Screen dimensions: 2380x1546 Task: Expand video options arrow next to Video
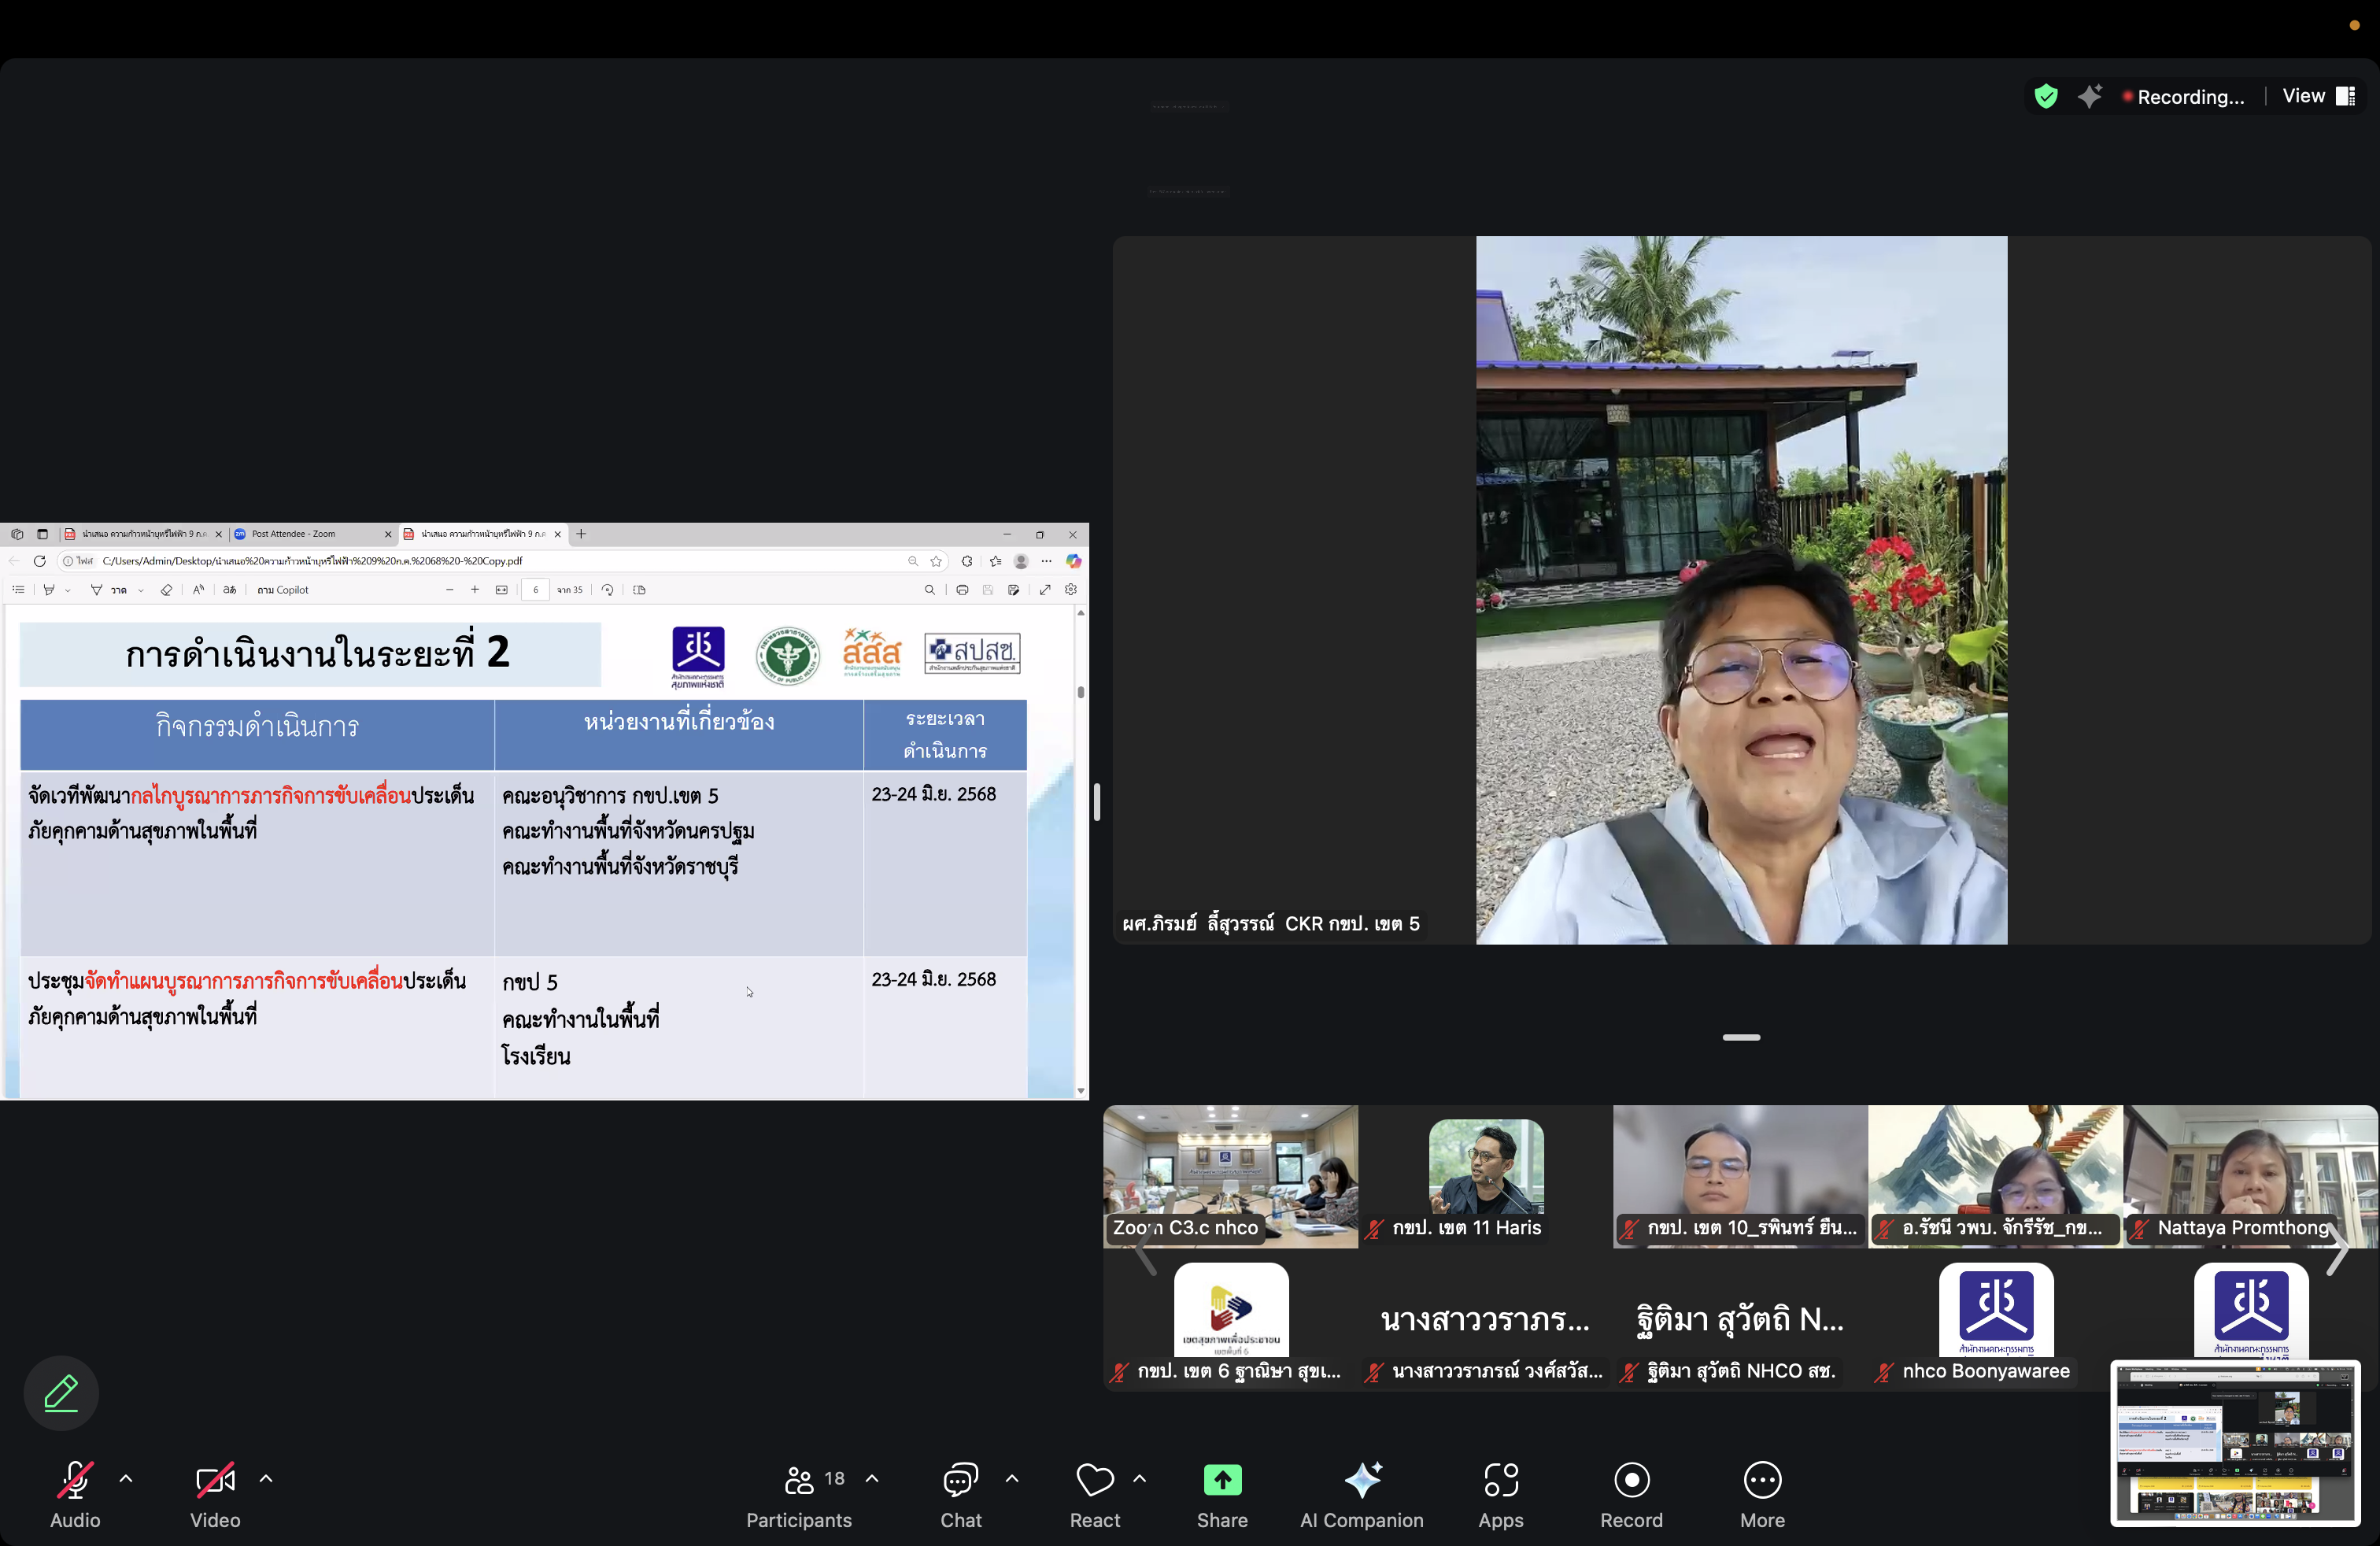click(266, 1478)
